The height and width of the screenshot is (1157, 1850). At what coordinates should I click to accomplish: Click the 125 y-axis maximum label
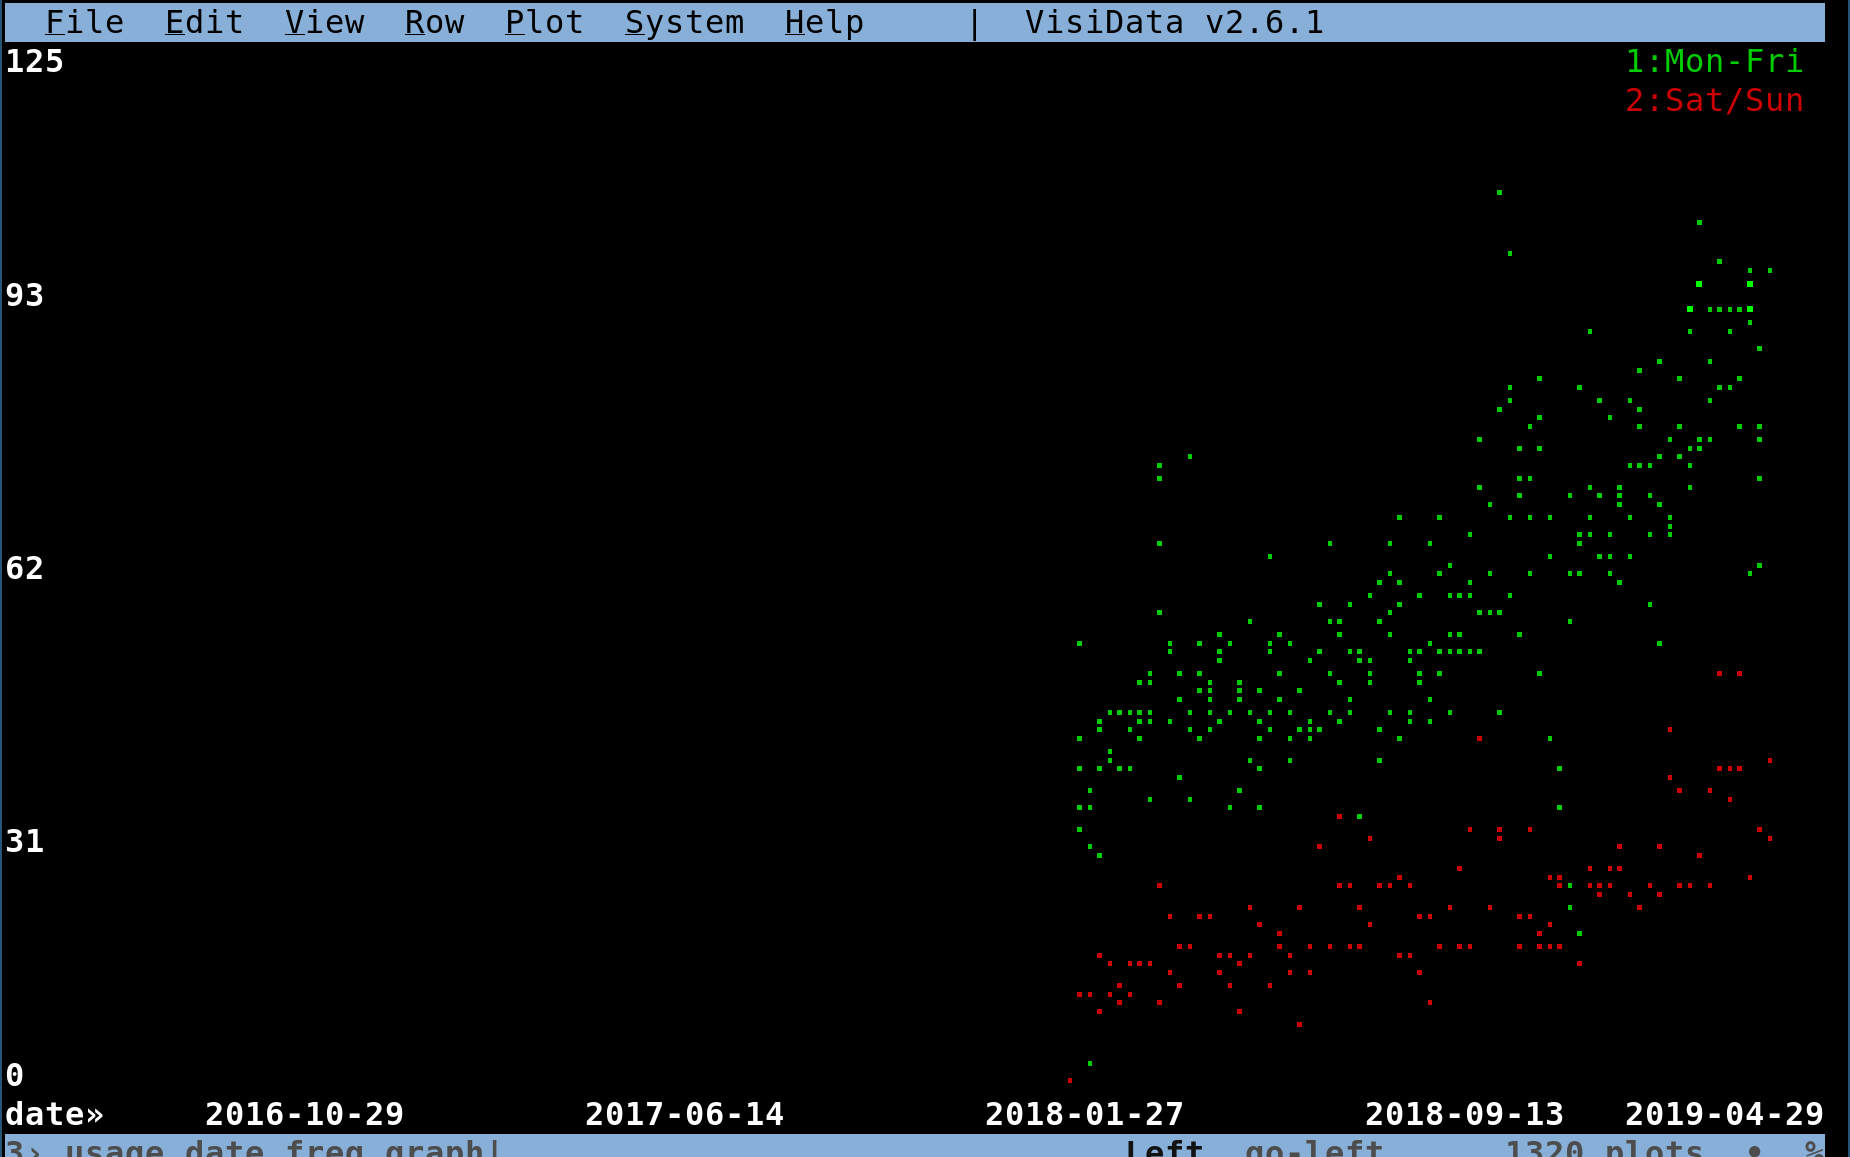[35, 61]
